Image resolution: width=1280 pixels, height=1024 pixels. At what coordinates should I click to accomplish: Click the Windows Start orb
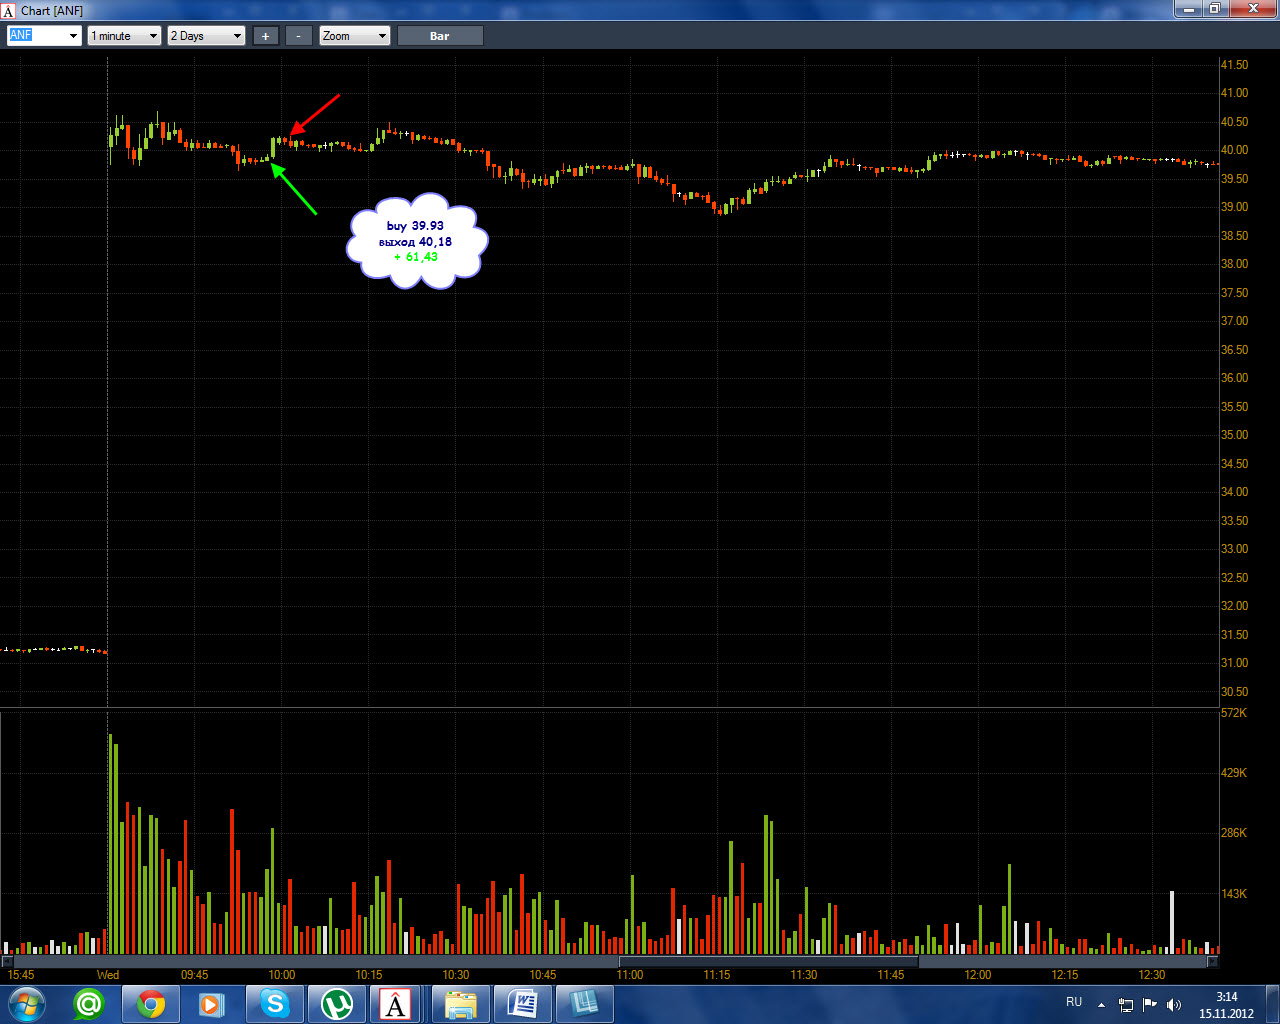[26, 1004]
